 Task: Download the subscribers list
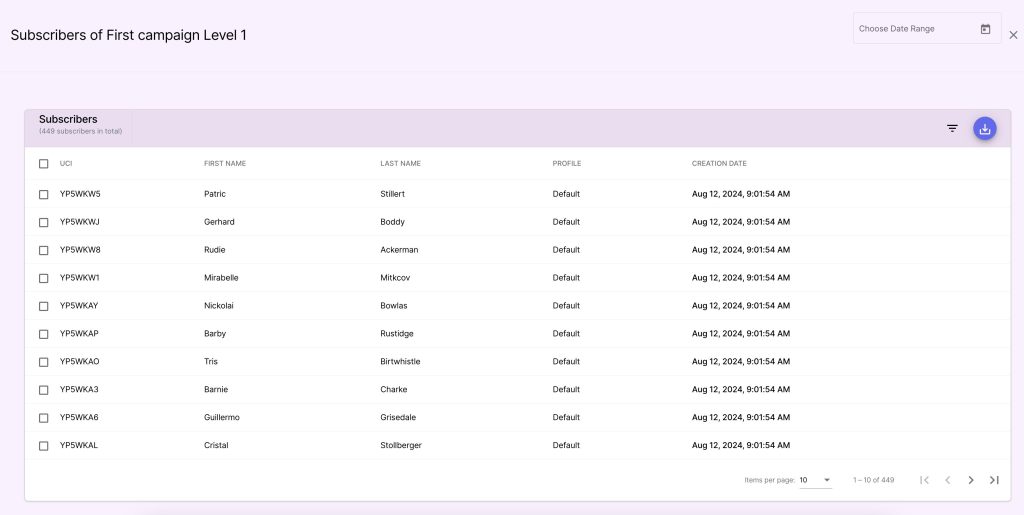pyautogui.click(x=985, y=128)
